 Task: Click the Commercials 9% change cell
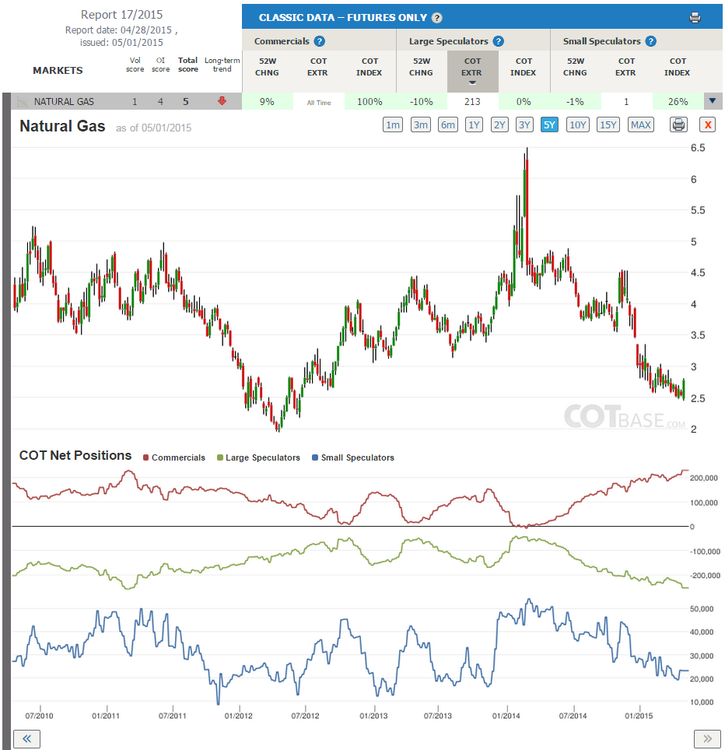[267, 101]
